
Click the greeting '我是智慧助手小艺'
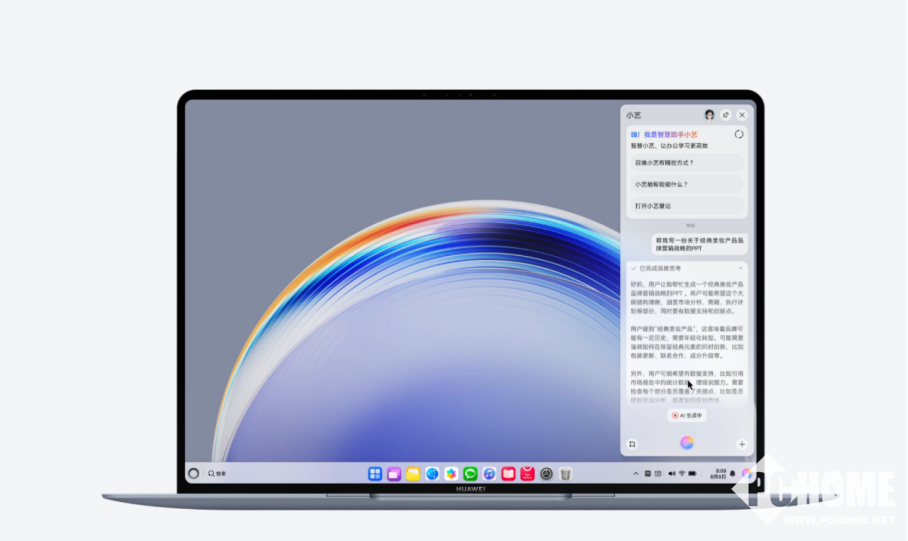tap(671, 134)
